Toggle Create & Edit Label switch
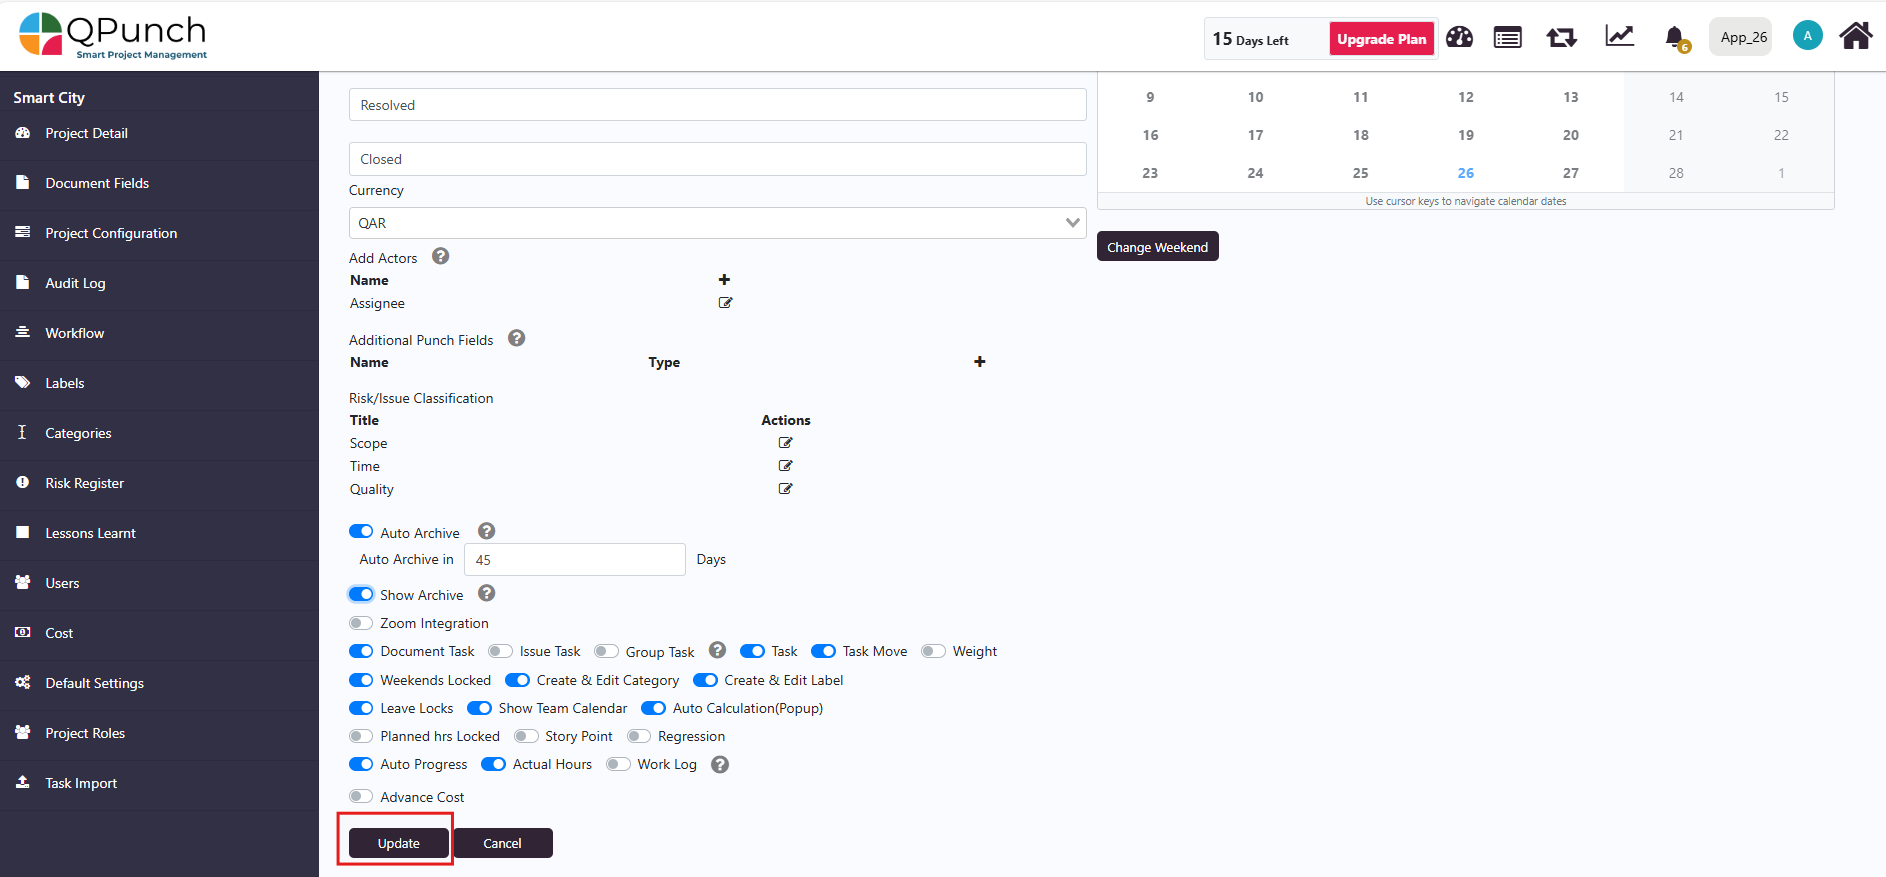 [705, 680]
